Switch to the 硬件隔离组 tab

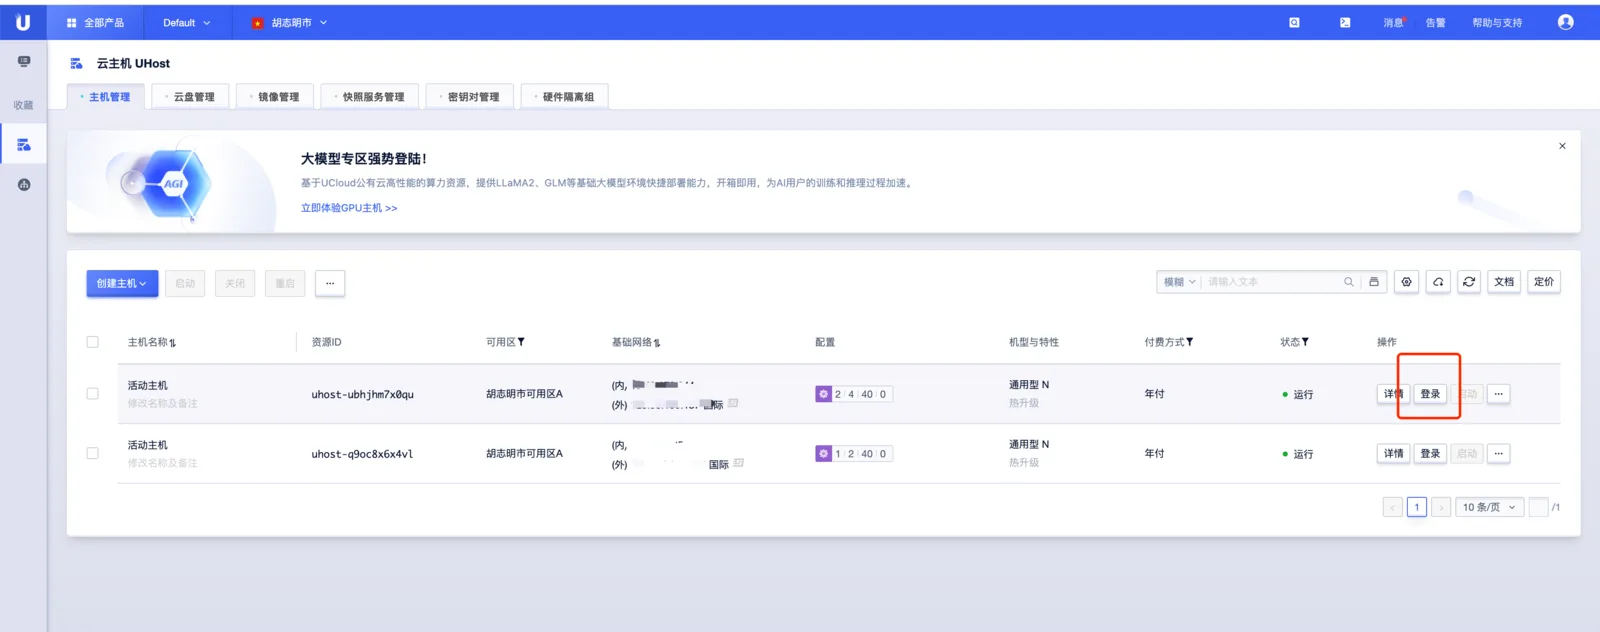[564, 97]
